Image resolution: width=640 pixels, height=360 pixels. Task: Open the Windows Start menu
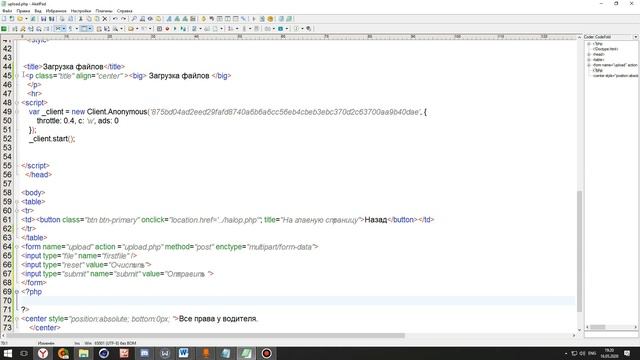[7, 353]
